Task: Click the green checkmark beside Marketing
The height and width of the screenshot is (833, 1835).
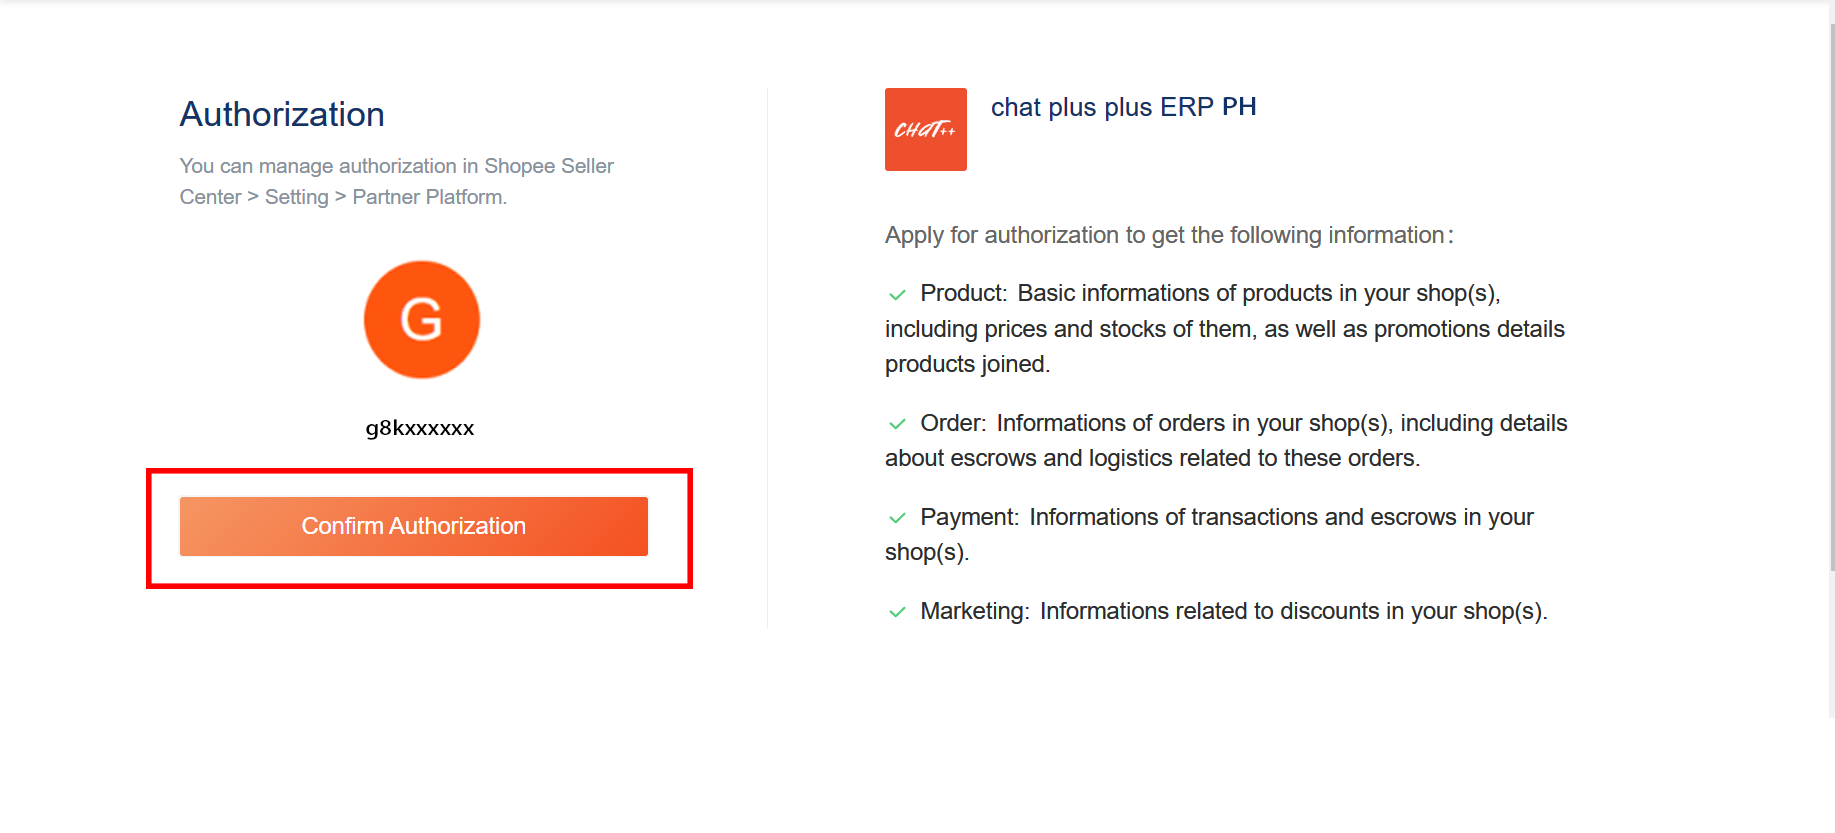Action: pyautogui.click(x=897, y=612)
